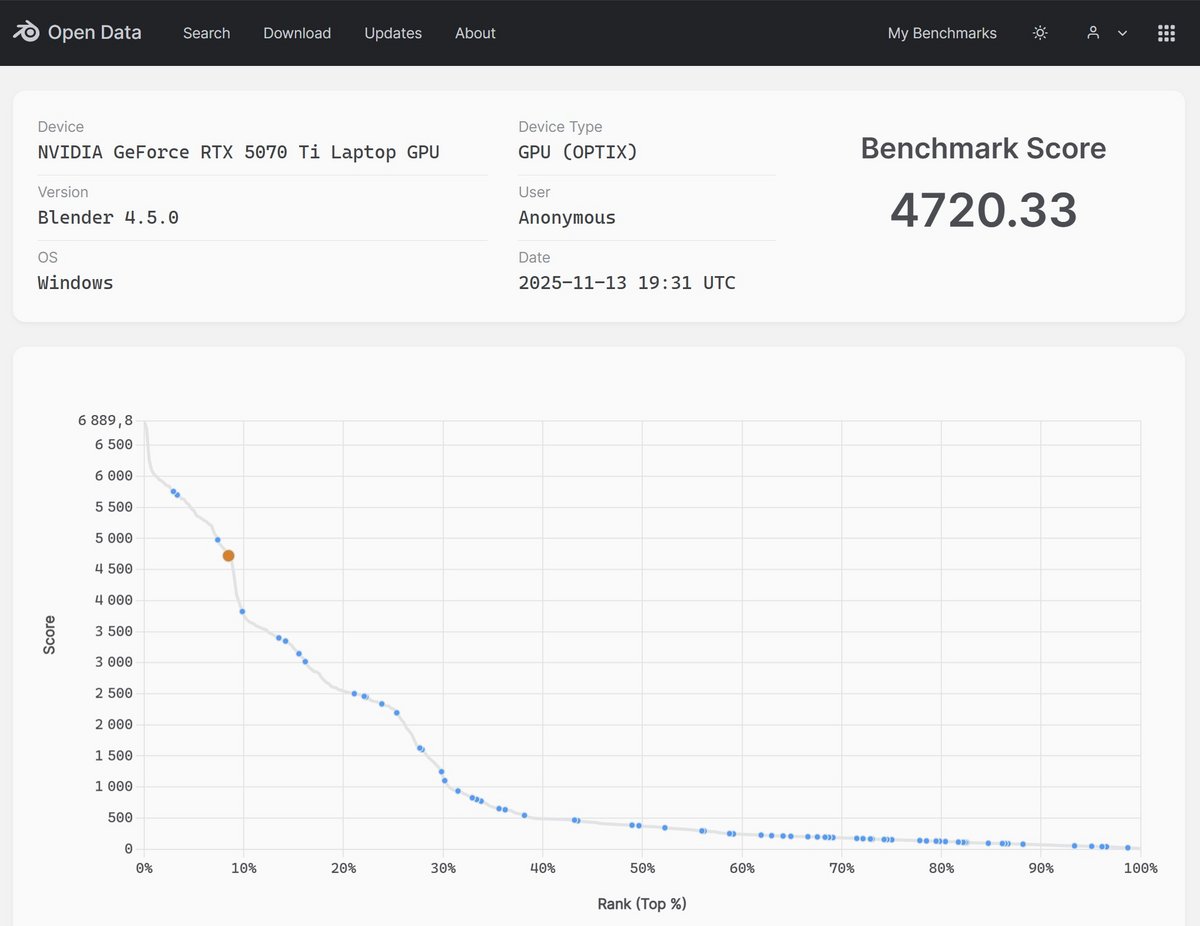Image resolution: width=1200 pixels, height=926 pixels.
Task: Go to the Search page
Action: [x=206, y=33]
